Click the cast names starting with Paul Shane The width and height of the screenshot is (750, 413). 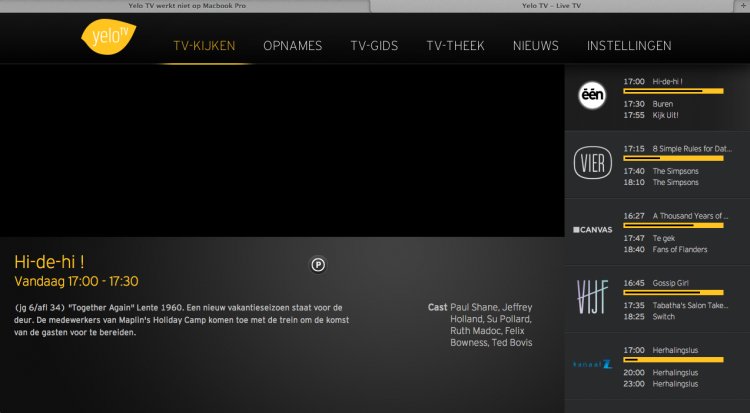click(x=491, y=325)
